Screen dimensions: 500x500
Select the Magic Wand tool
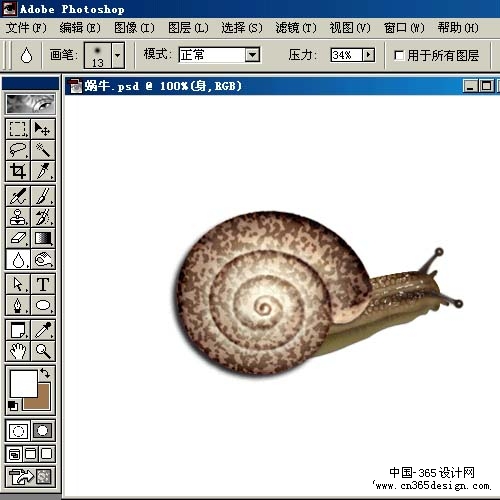point(43,150)
